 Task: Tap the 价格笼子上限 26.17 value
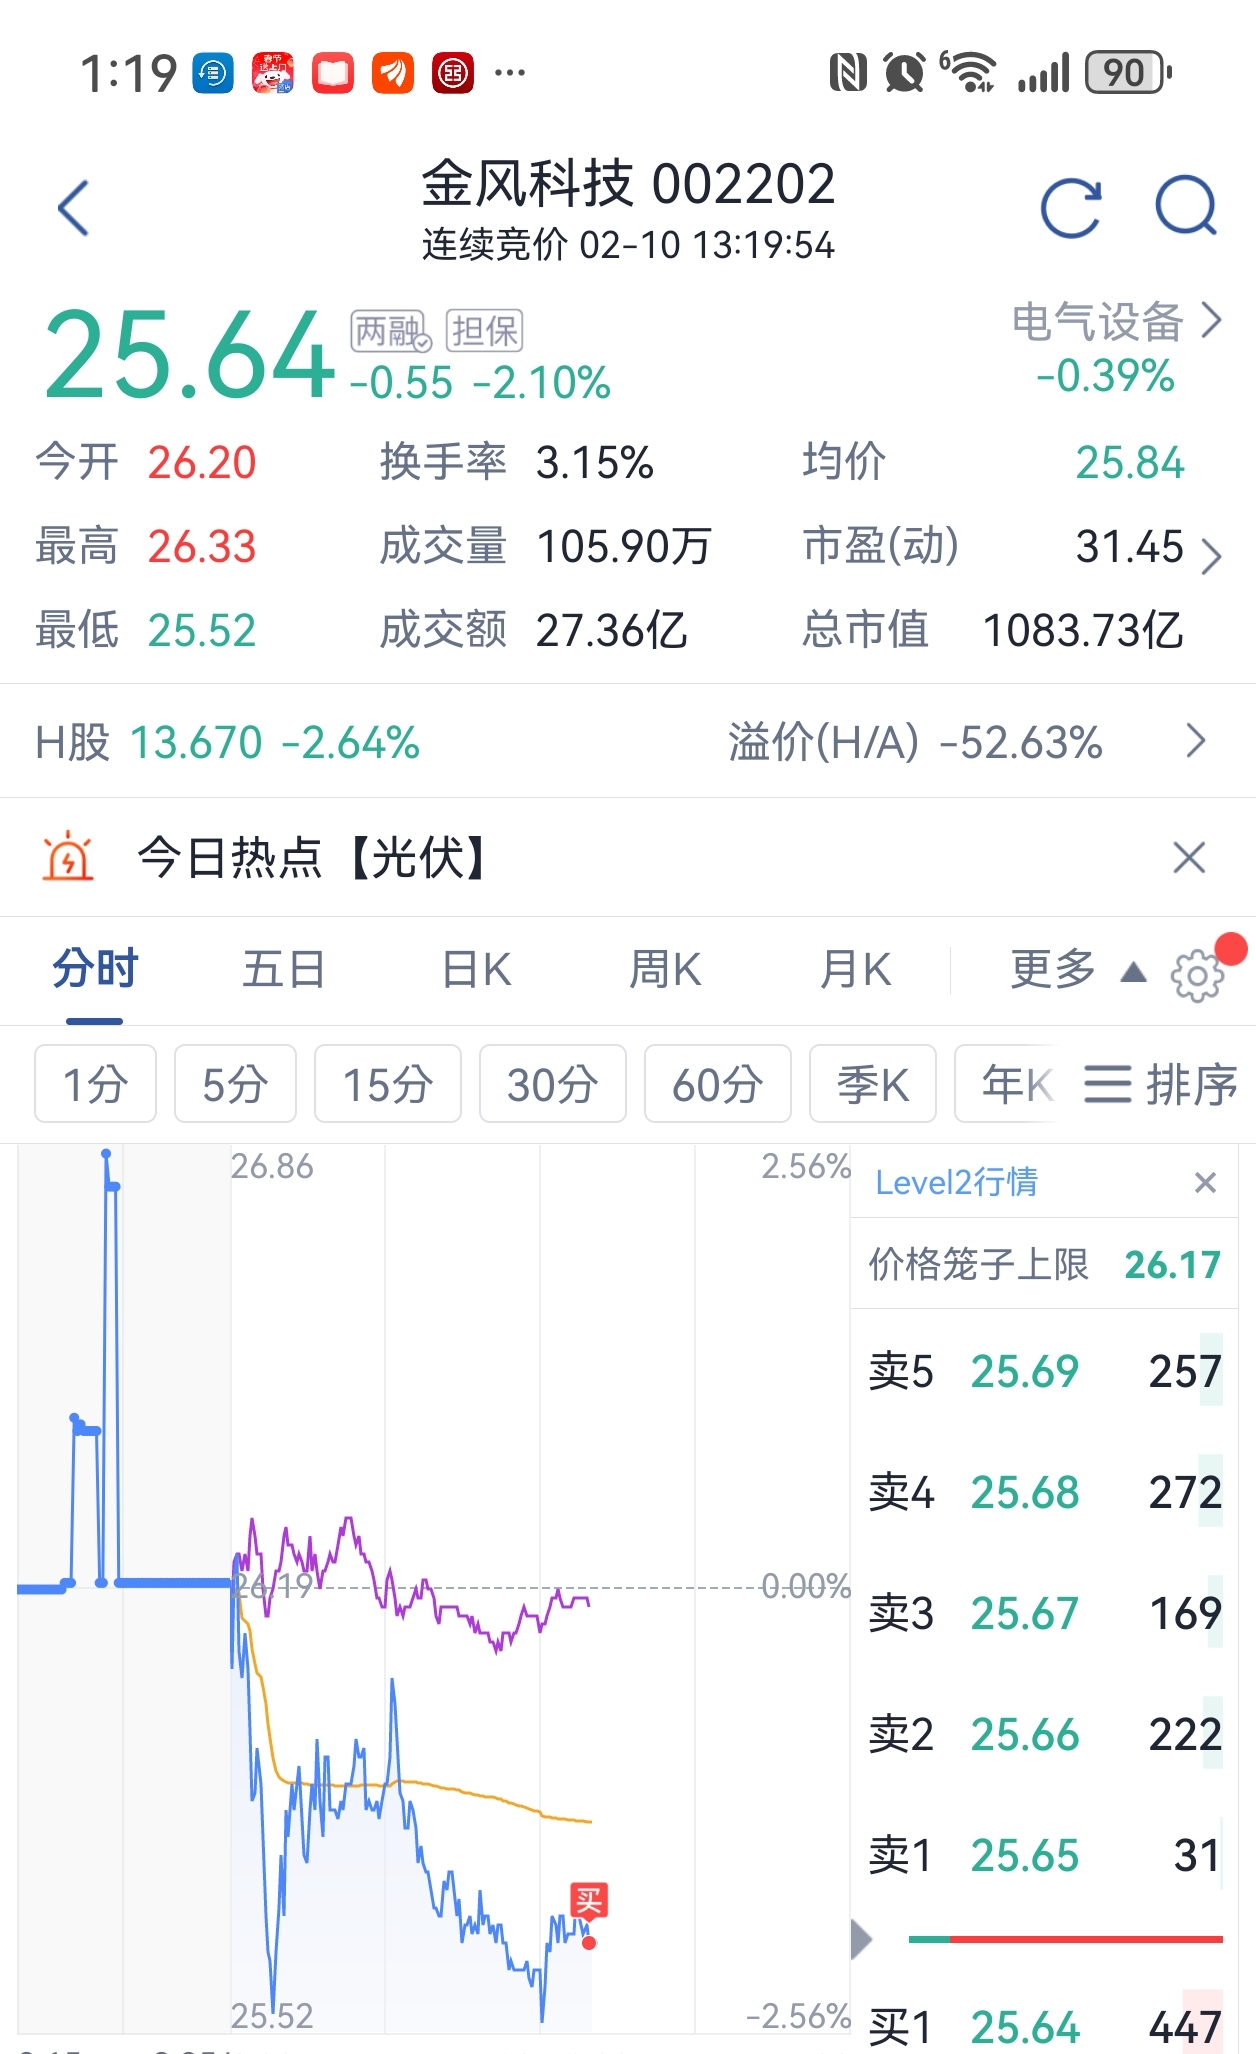click(1173, 1264)
